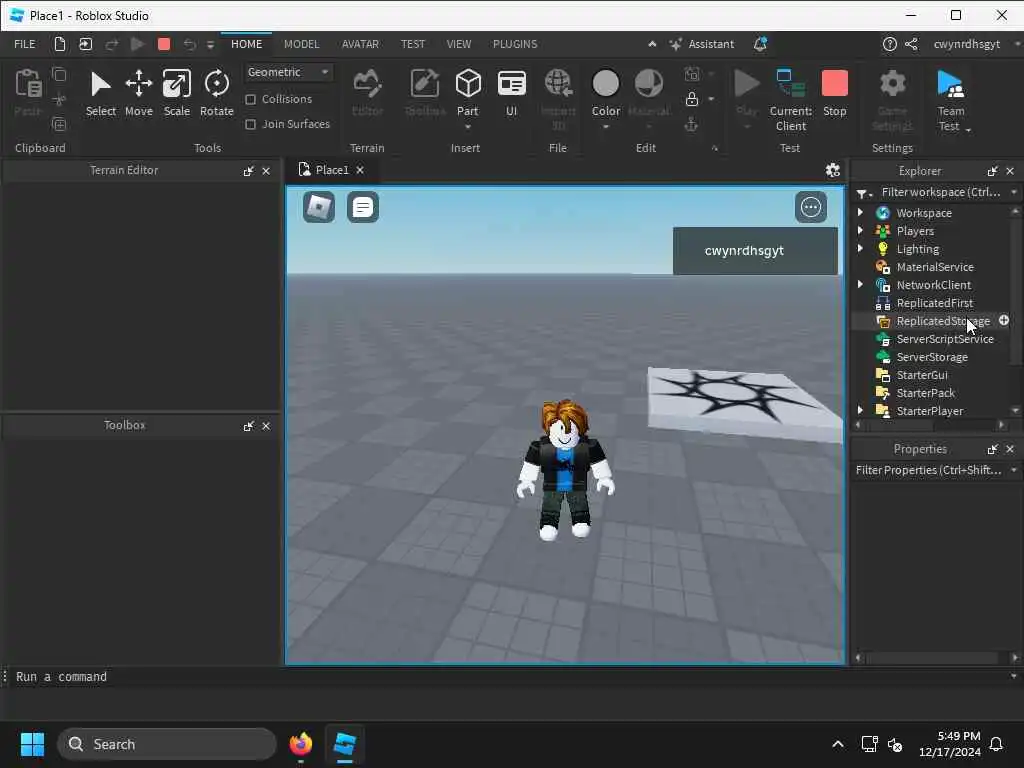Image resolution: width=1024 pixels, height=768 pixels.
Task: Open the Roblox menu icon in viewport
Action: 319,207
